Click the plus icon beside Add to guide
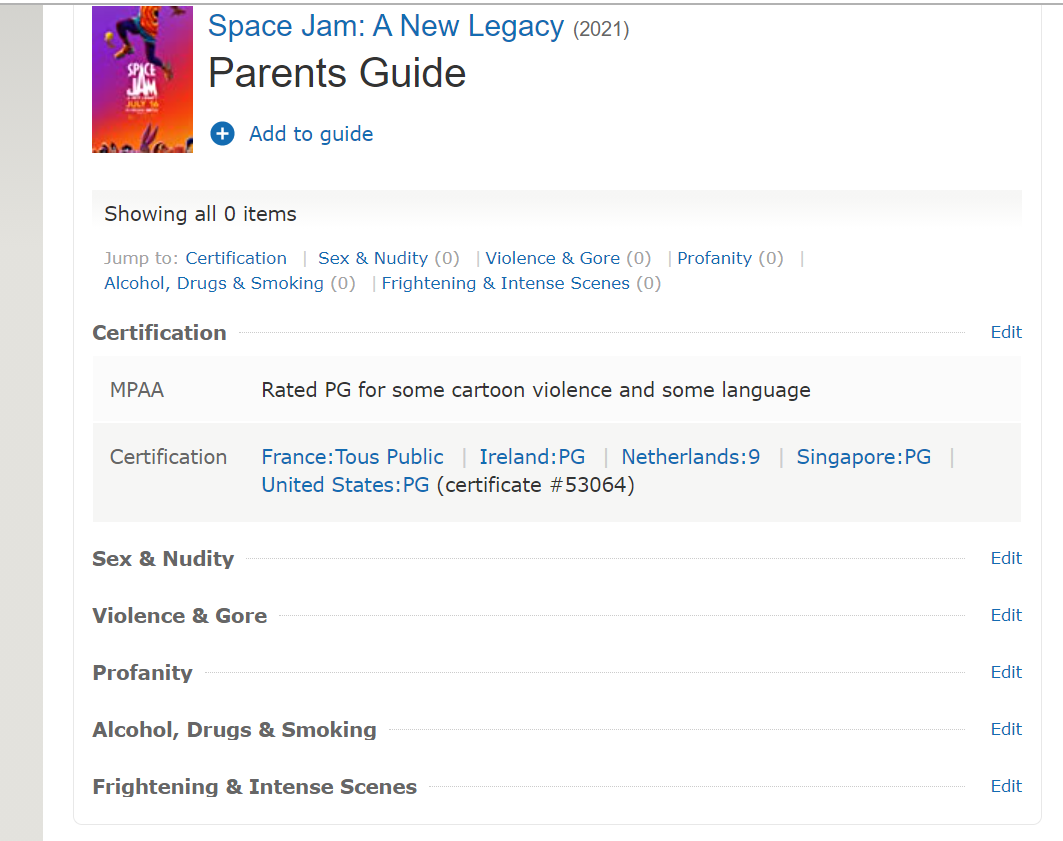The image size is (1063, 841). [x=222, y=134]
